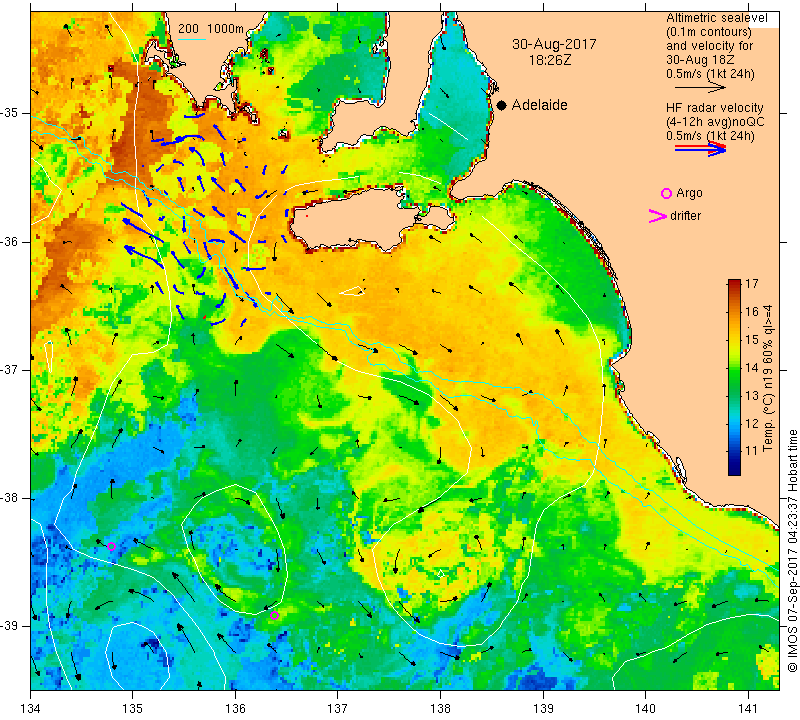The height and width of the screenshot is (720, 800).
Task: Click the 134 longitude axis label
Action: tap(31, 708)
